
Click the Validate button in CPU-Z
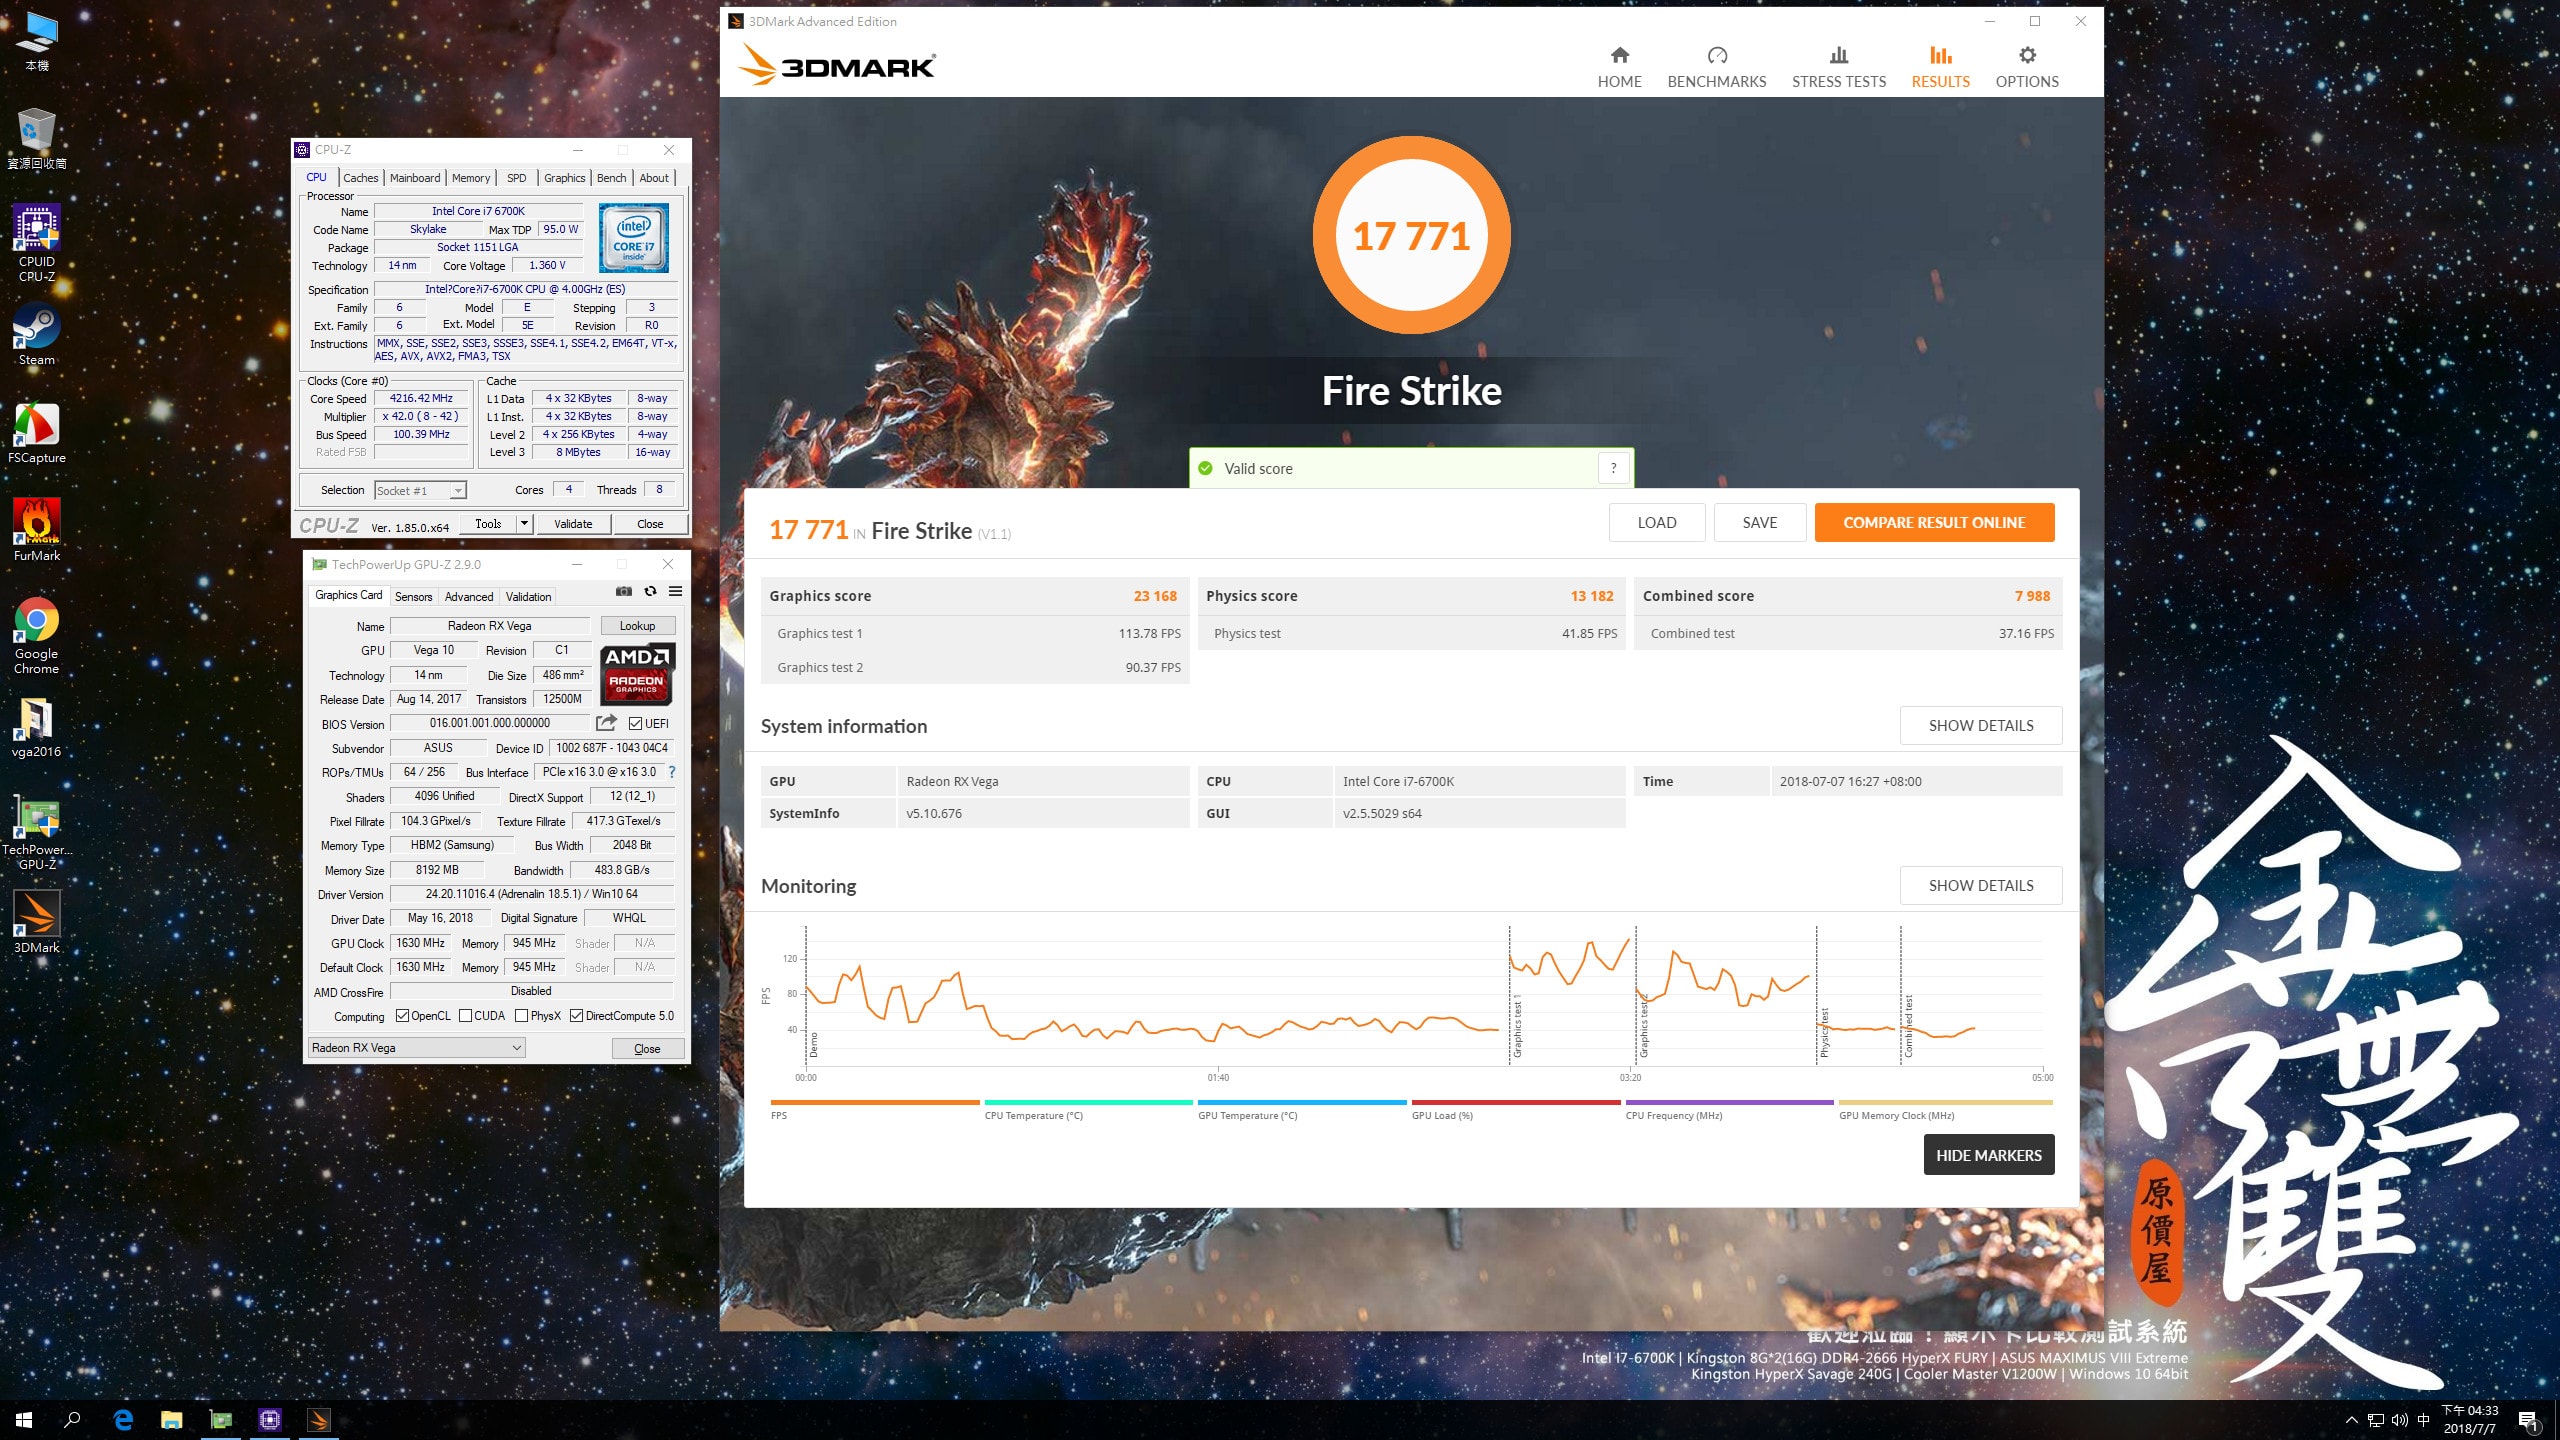click(x=573, y=523)
